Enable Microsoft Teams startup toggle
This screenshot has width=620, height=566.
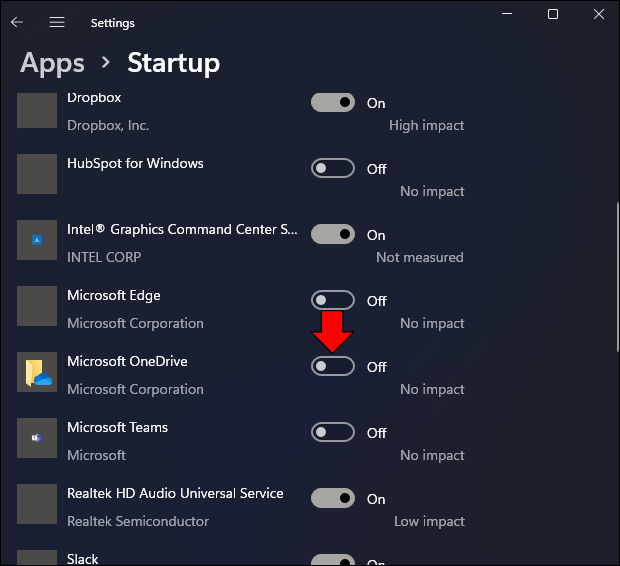coord(333,432)
